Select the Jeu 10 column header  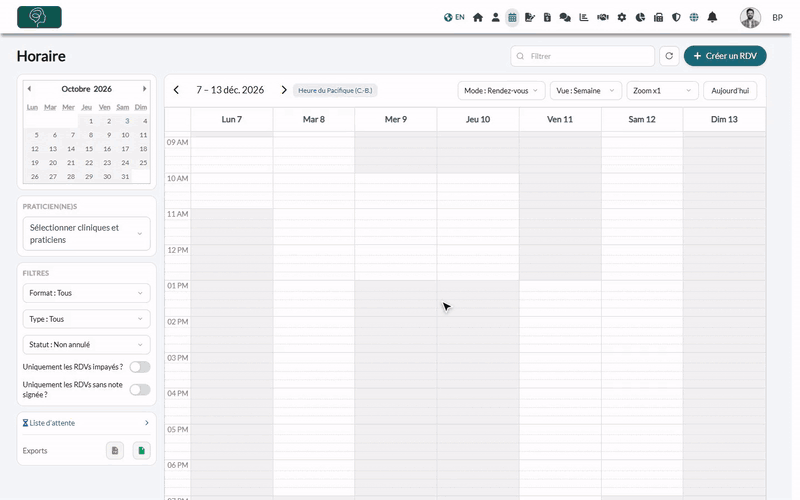click(478, 119)
